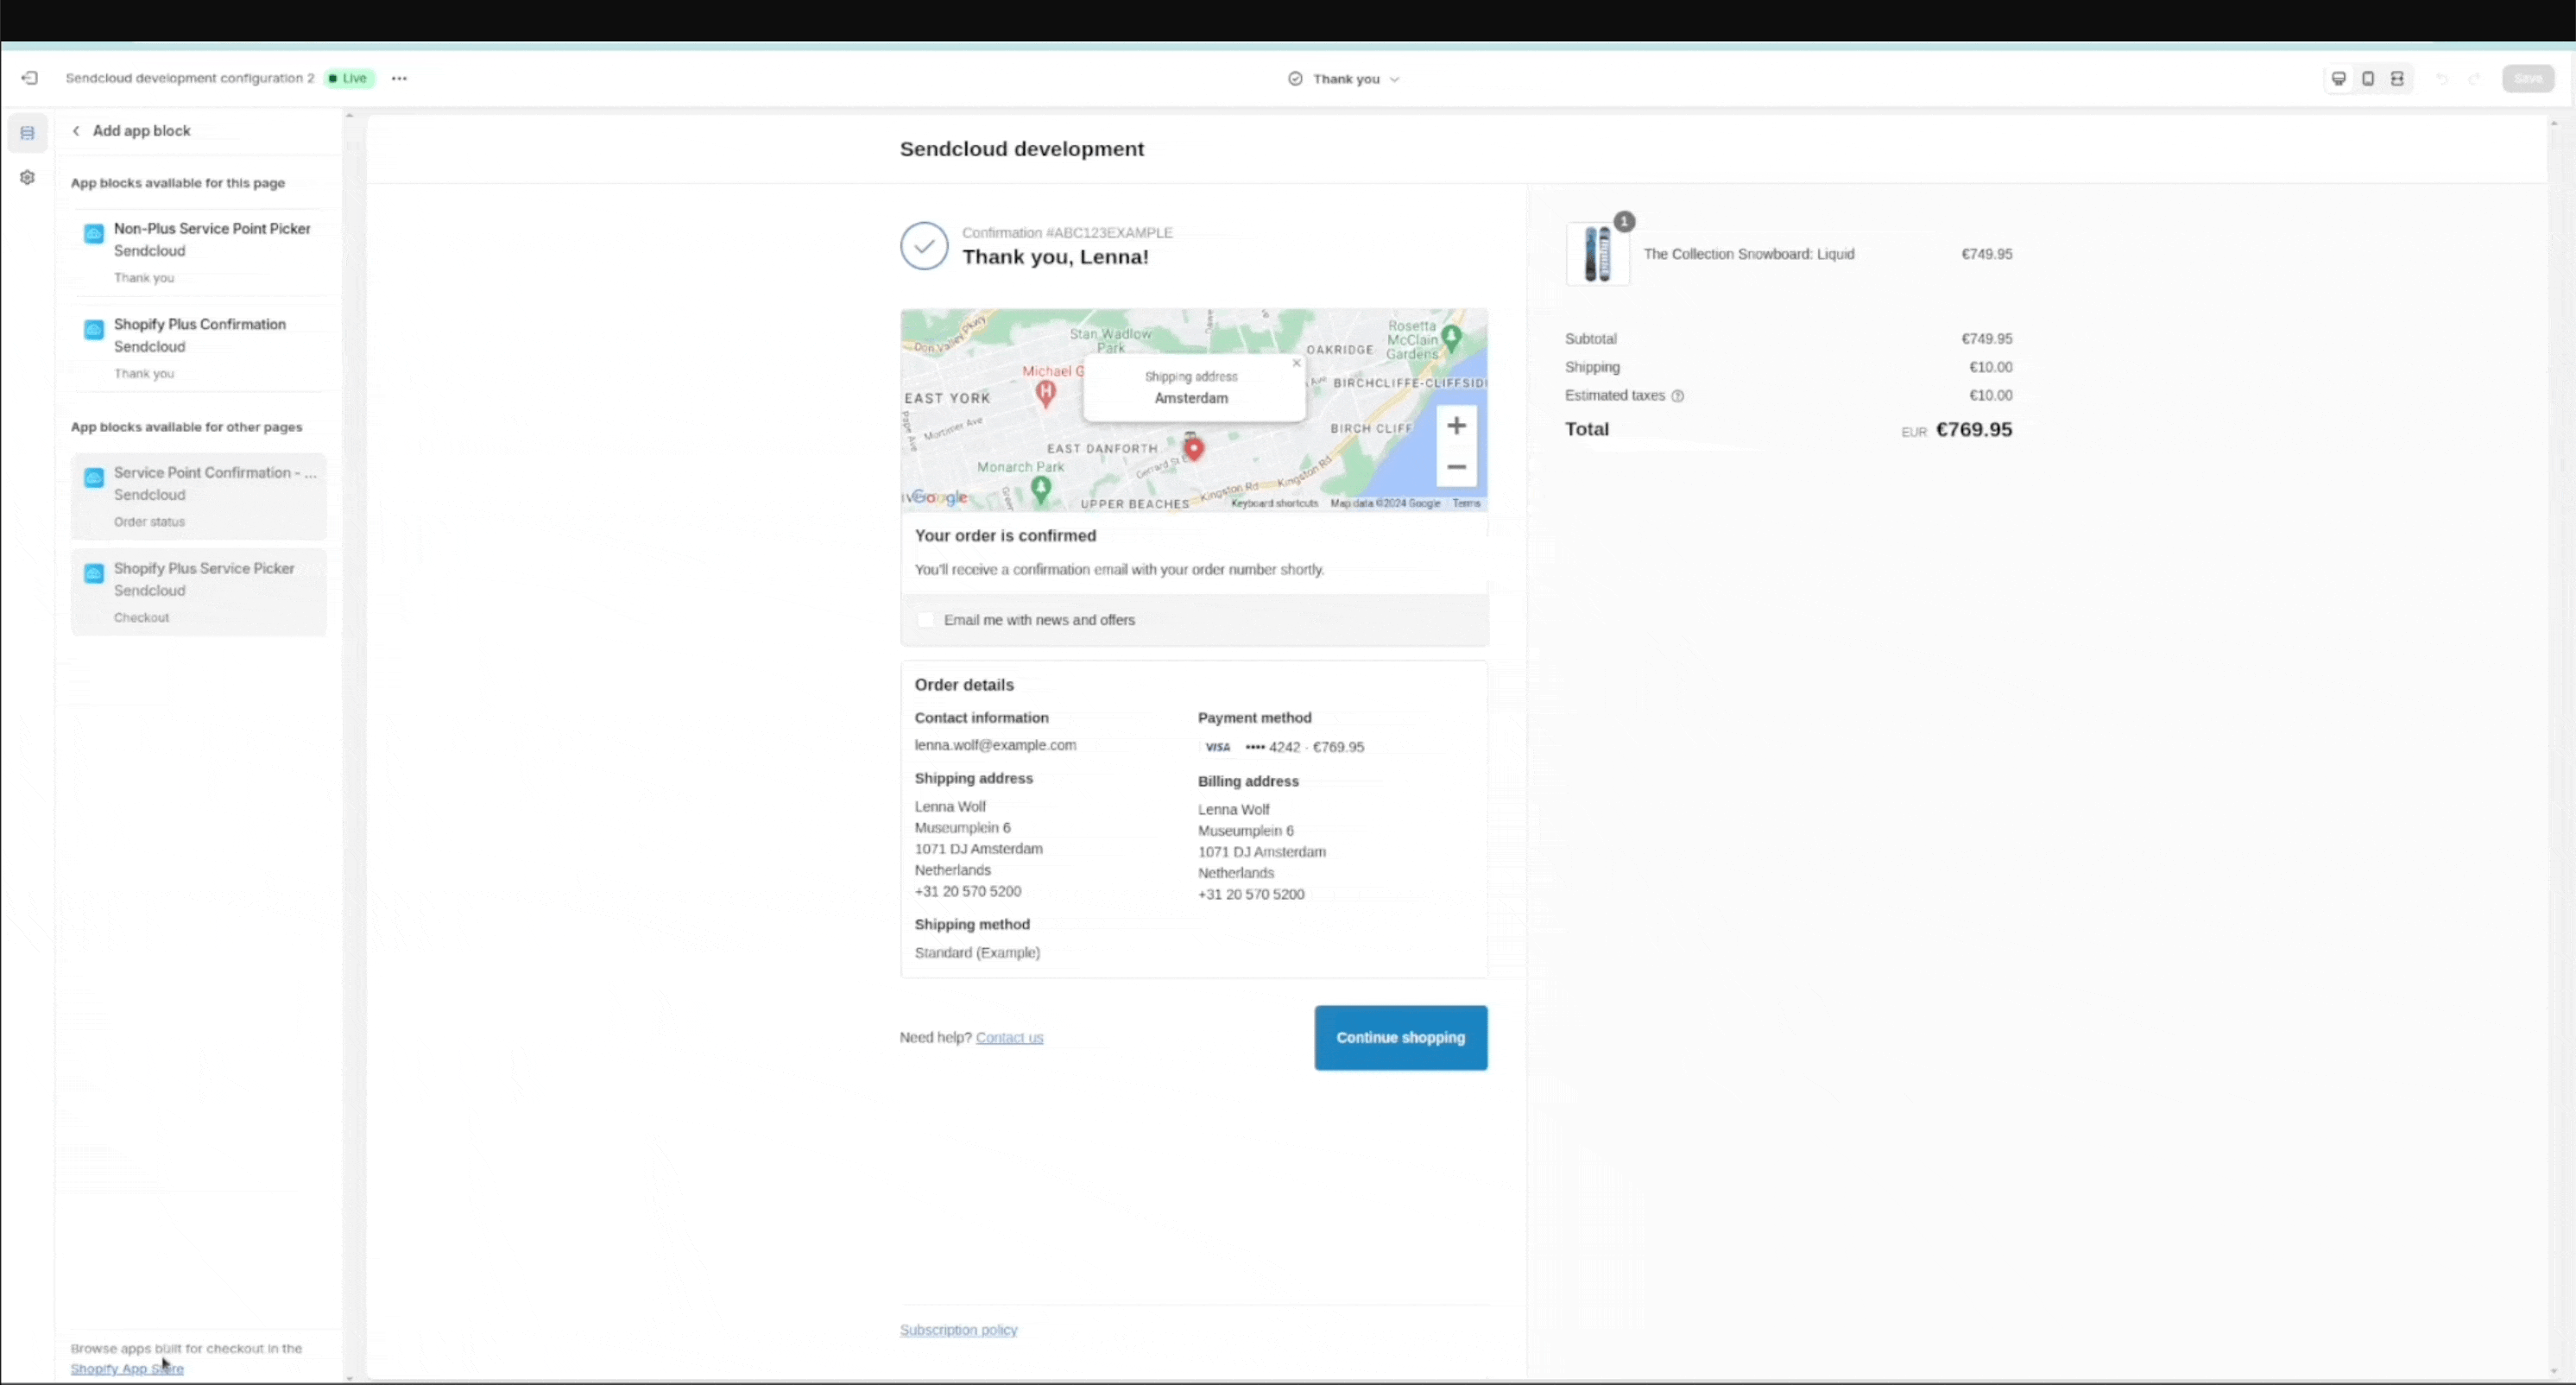Open the Thank you page dropdown
The image size is (2576, 1385).
(1344, 79)
